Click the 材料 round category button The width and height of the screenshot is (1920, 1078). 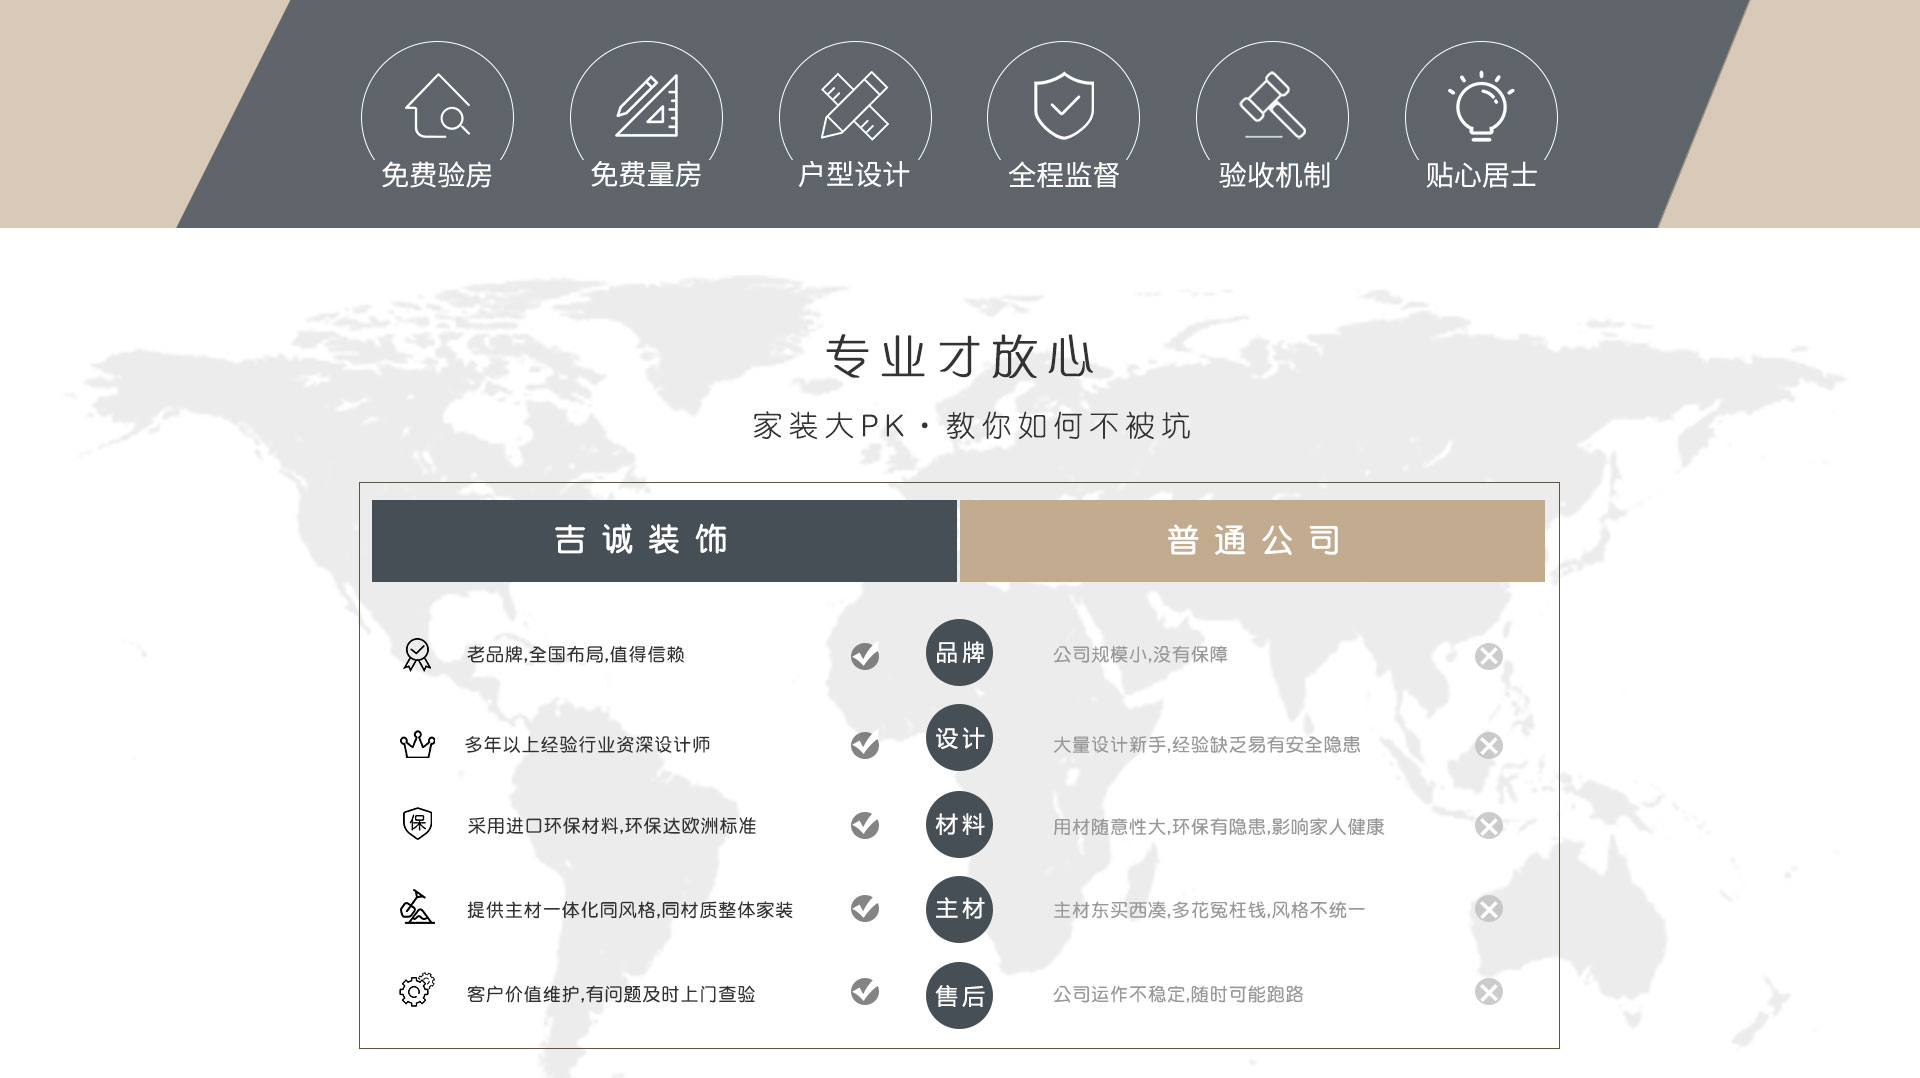click(x=959, y=824)
